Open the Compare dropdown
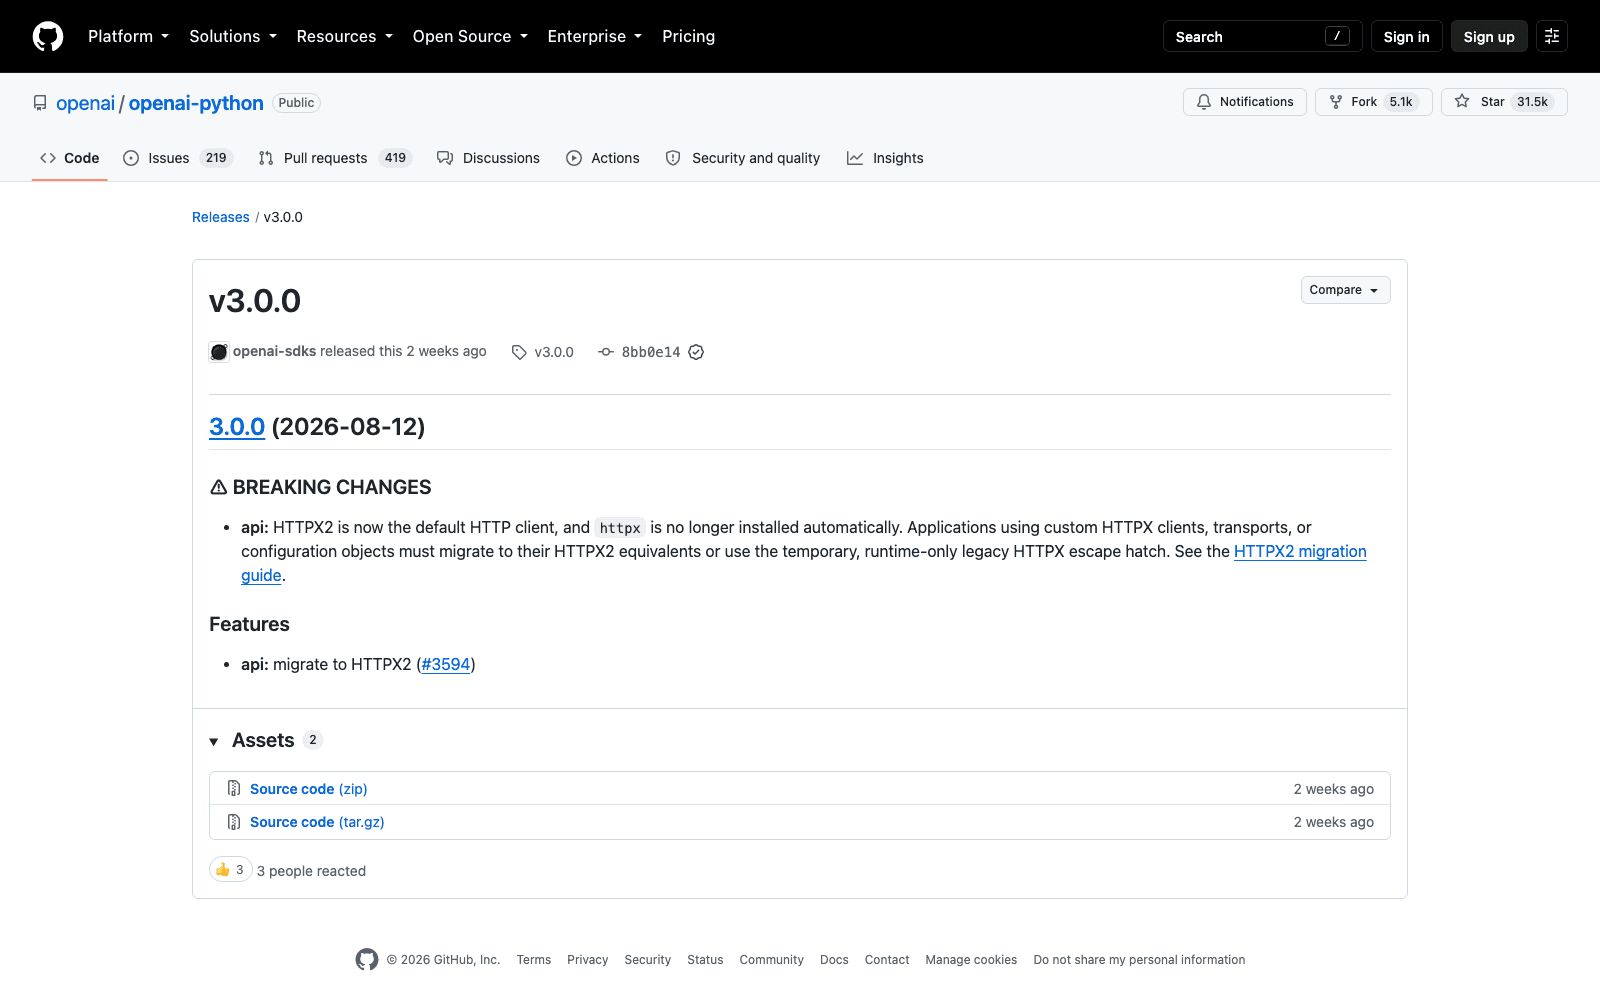Image resolution: width=1600 pixels, height=1000 pixels. 1345,290
